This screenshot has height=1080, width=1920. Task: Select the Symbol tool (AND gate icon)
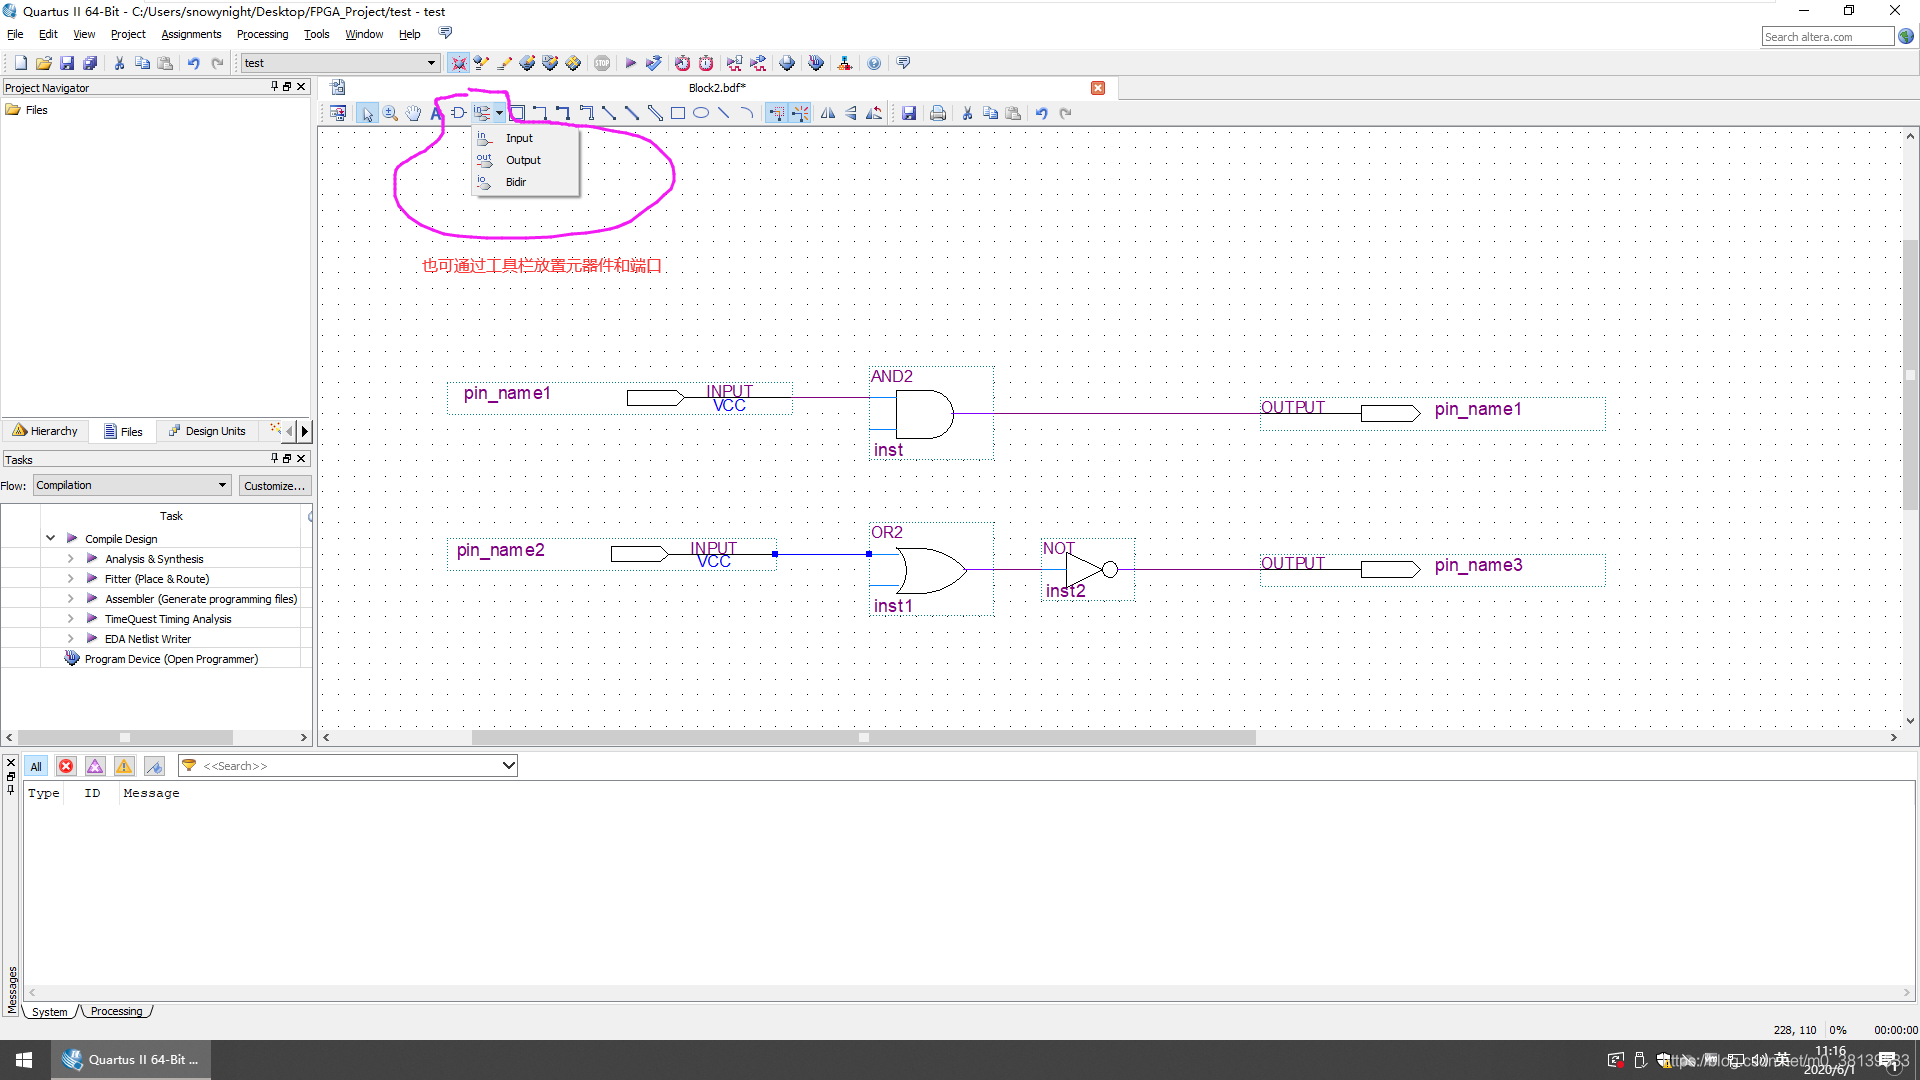[x=458, y=113]
